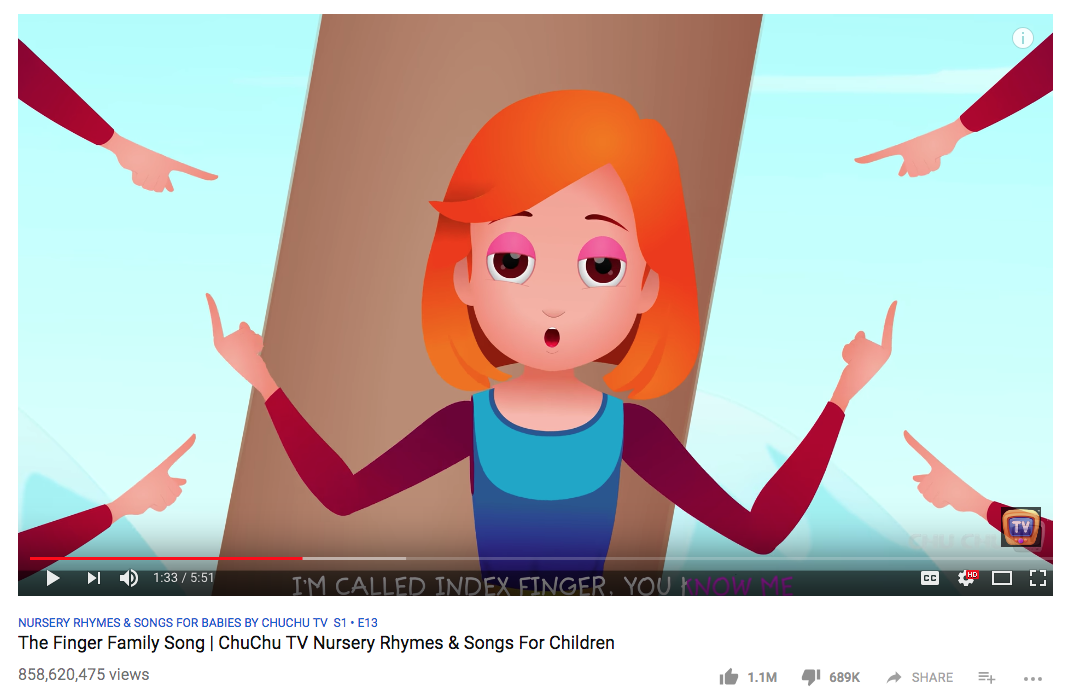The height and width of the screenshot is (697, 1066).
Task: Like the video with thumbs up
Action: point(729,677)
